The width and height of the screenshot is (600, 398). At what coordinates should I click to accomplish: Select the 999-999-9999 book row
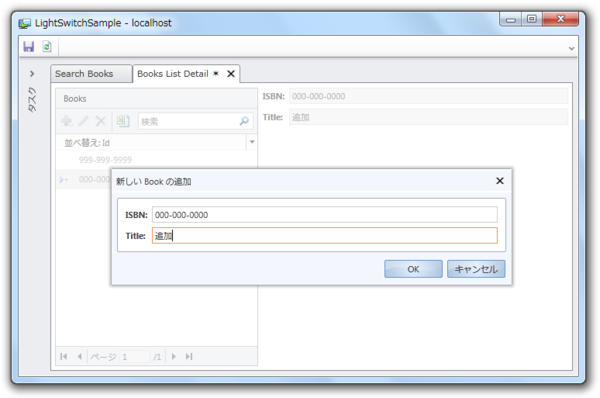(x=157, y=160)
